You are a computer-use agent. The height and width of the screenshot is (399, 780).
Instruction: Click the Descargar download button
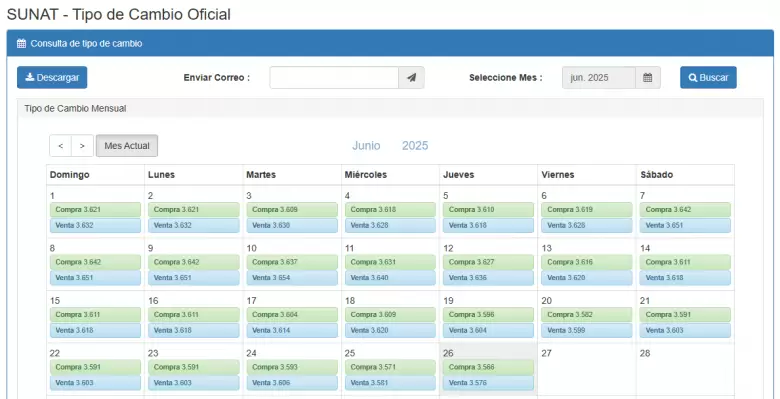coord(52,78)
